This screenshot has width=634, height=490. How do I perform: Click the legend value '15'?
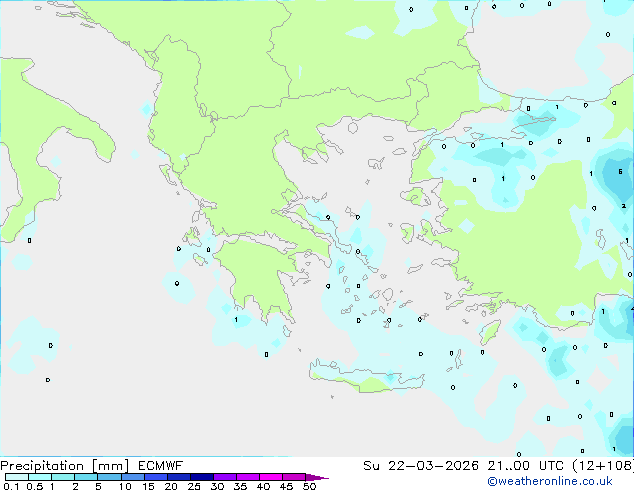tap(148, 486)
